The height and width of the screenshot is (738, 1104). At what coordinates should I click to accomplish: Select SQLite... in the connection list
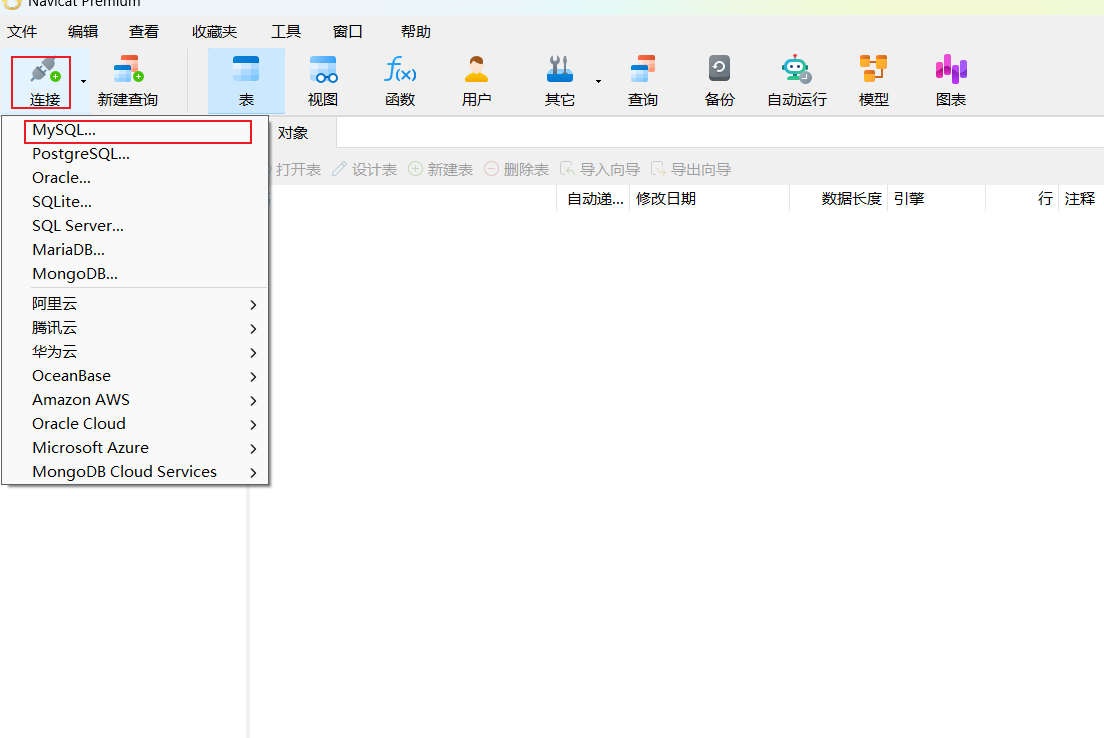pos(62,202)
